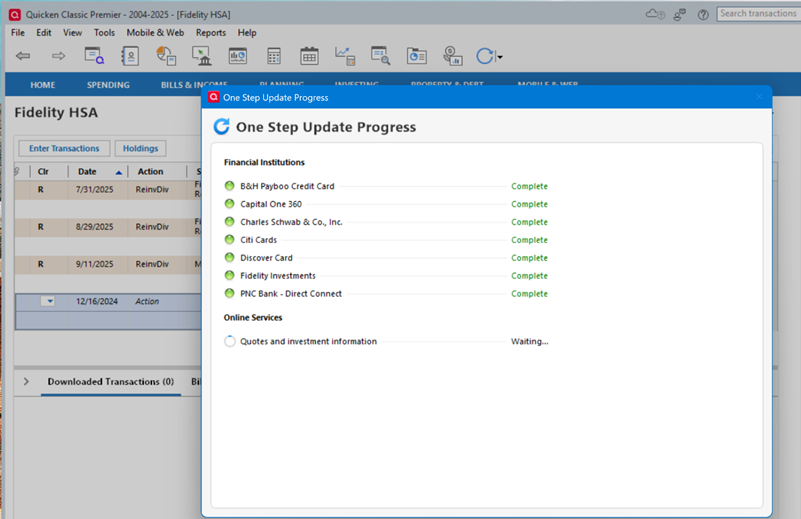801x519 pixels.
Task: Open the Calculator toolbar icon
Action: 274,56
